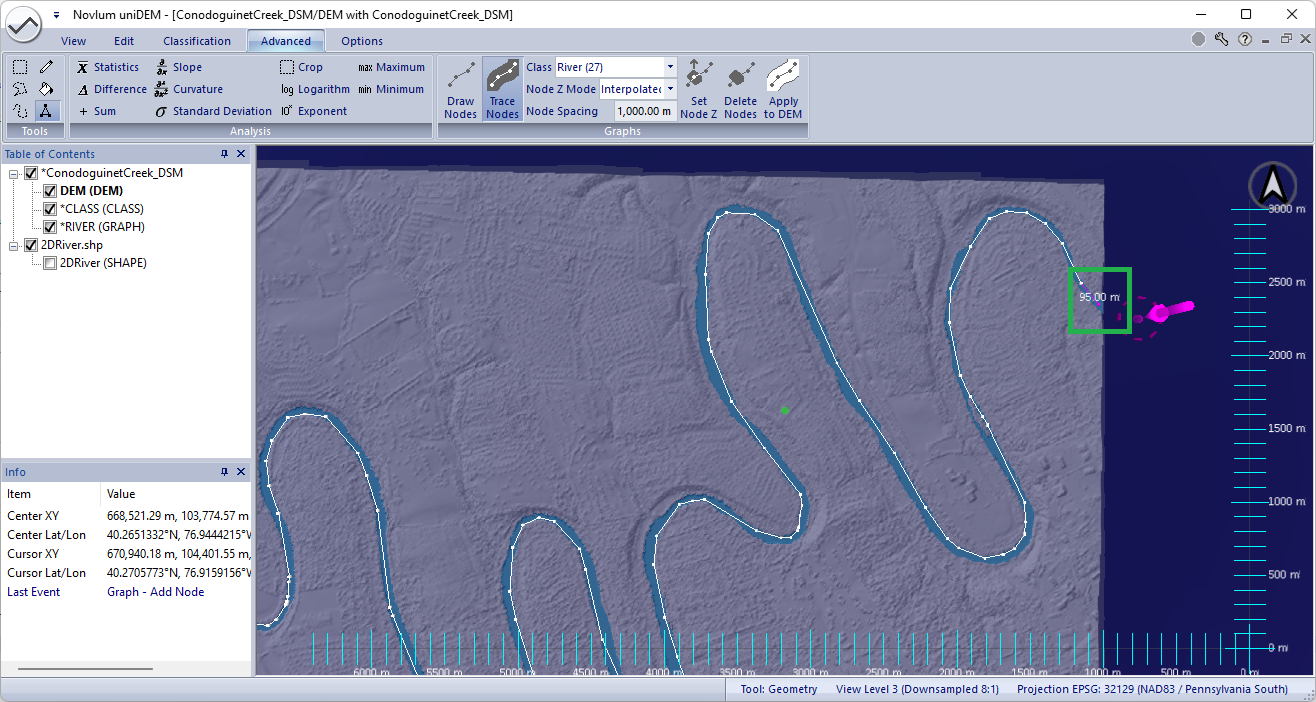This screenshot has height=702, width=1316.
Task: Restore the inner document window
Action: tap(1286, 40)
